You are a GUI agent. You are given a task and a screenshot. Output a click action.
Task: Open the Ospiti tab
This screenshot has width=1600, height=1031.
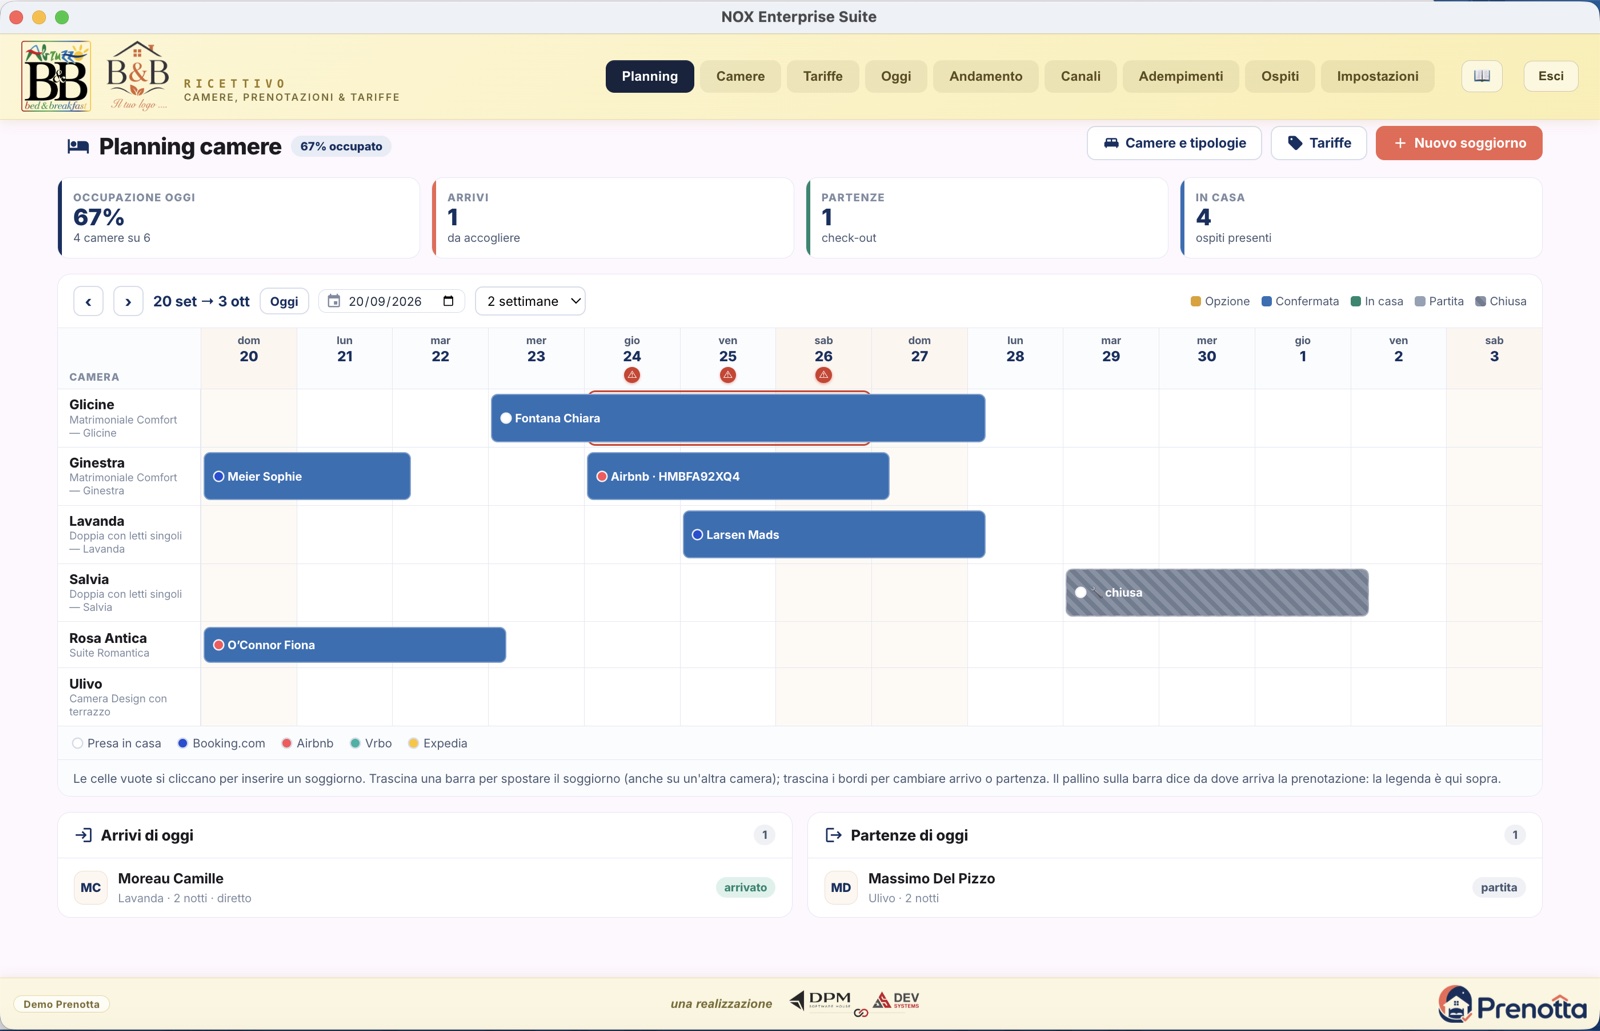point(1280,76)
